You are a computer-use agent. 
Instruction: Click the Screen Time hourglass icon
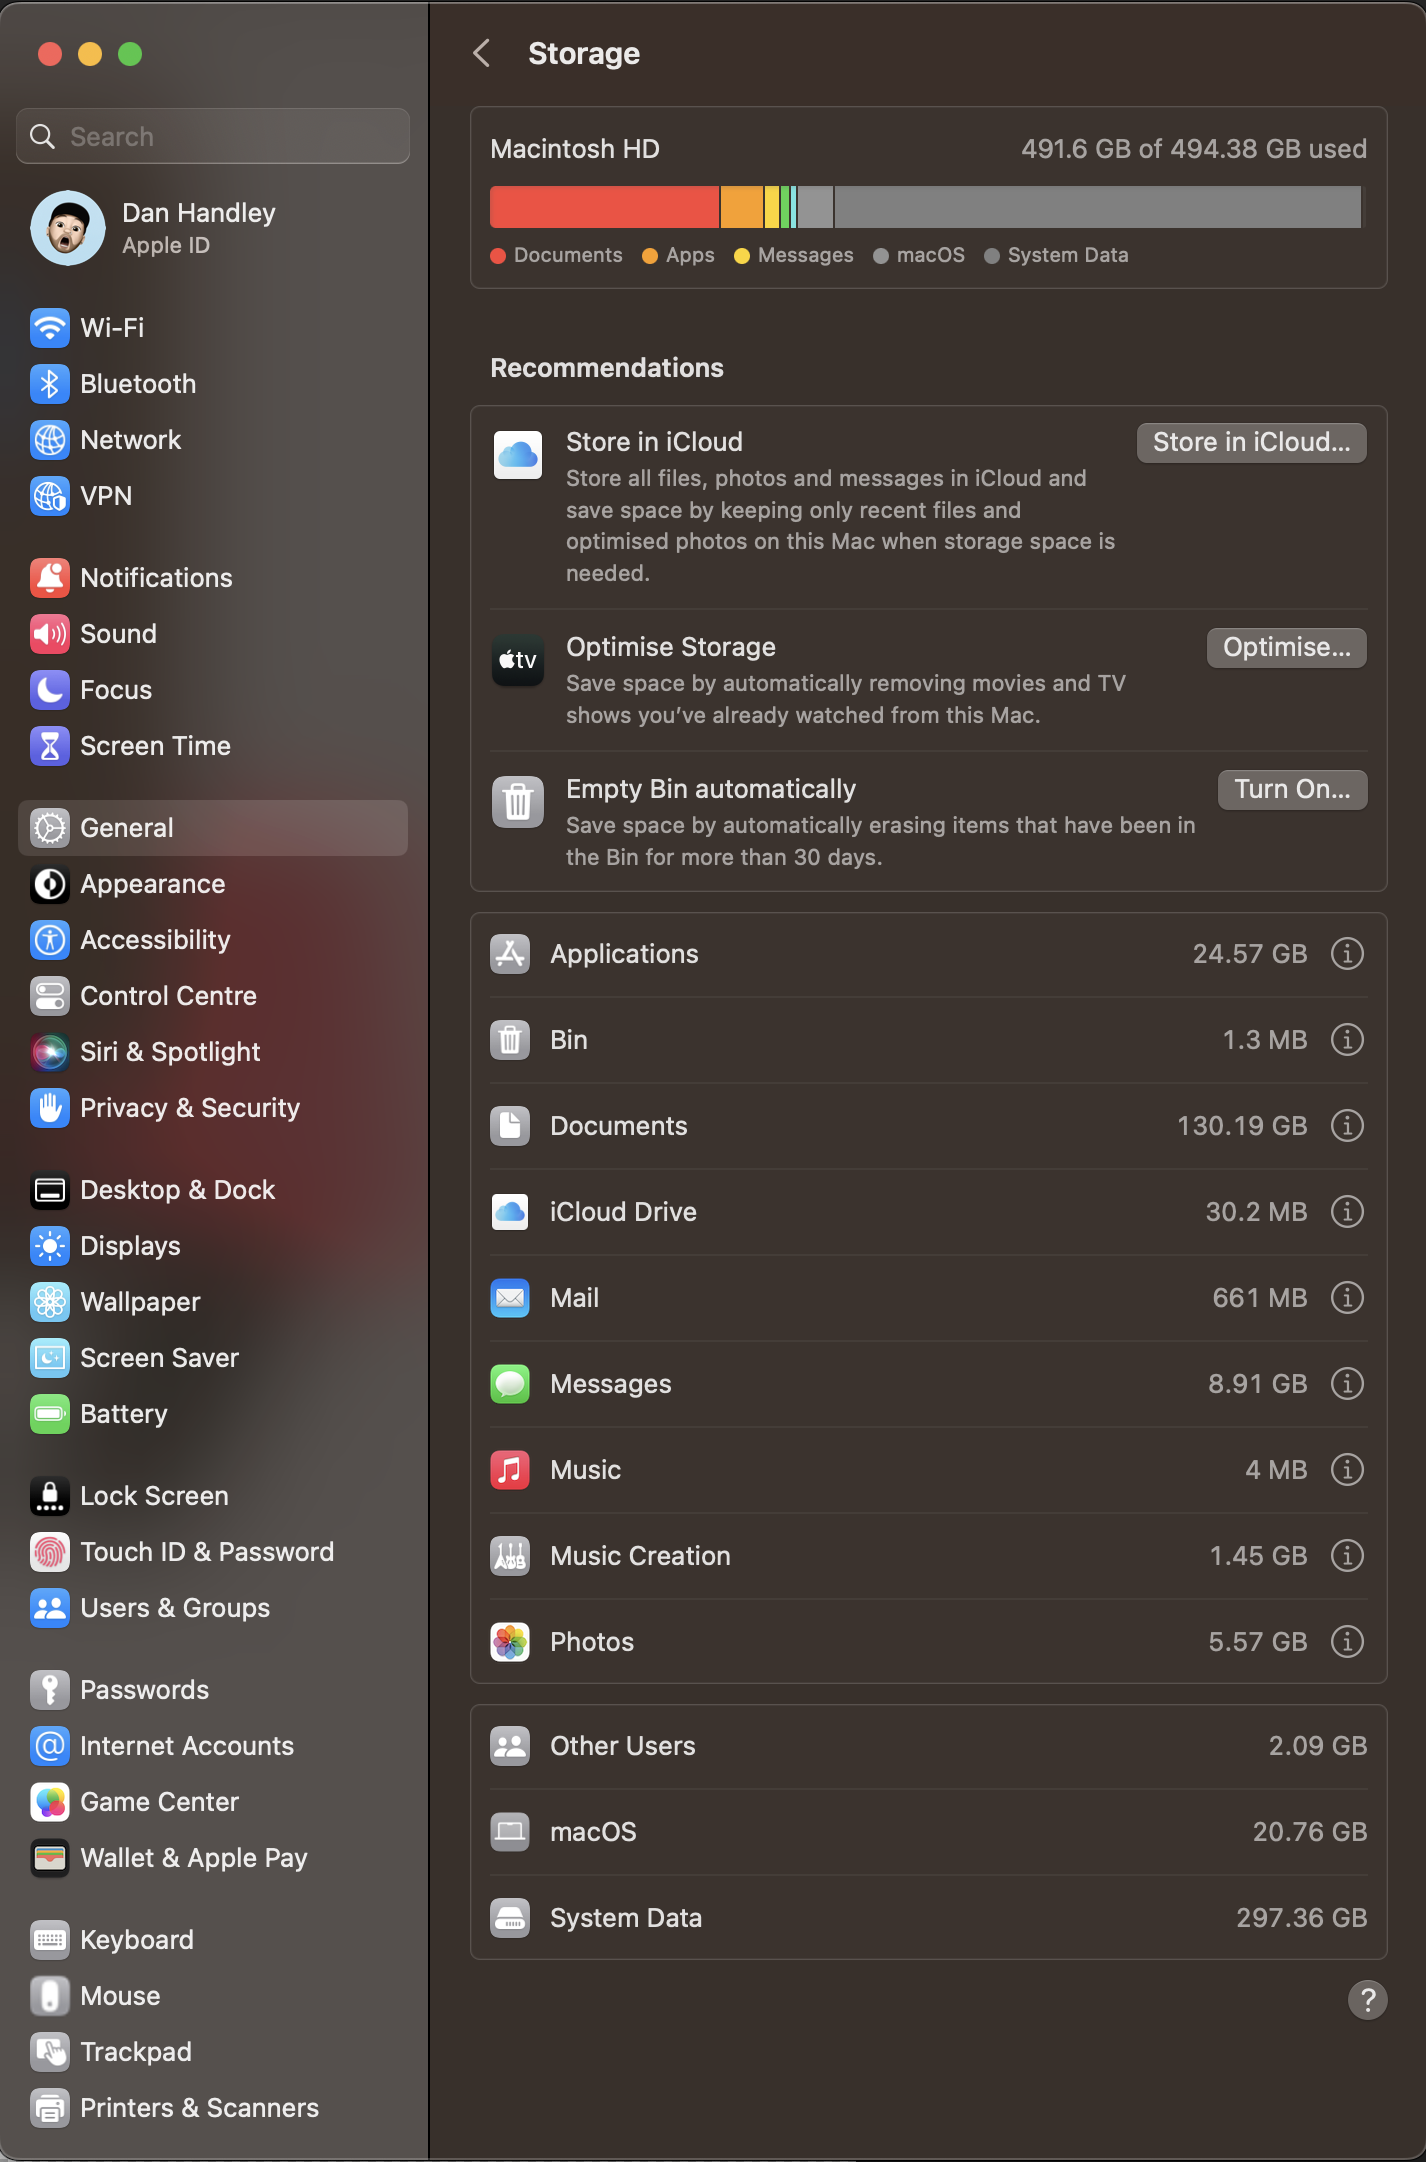49,745
